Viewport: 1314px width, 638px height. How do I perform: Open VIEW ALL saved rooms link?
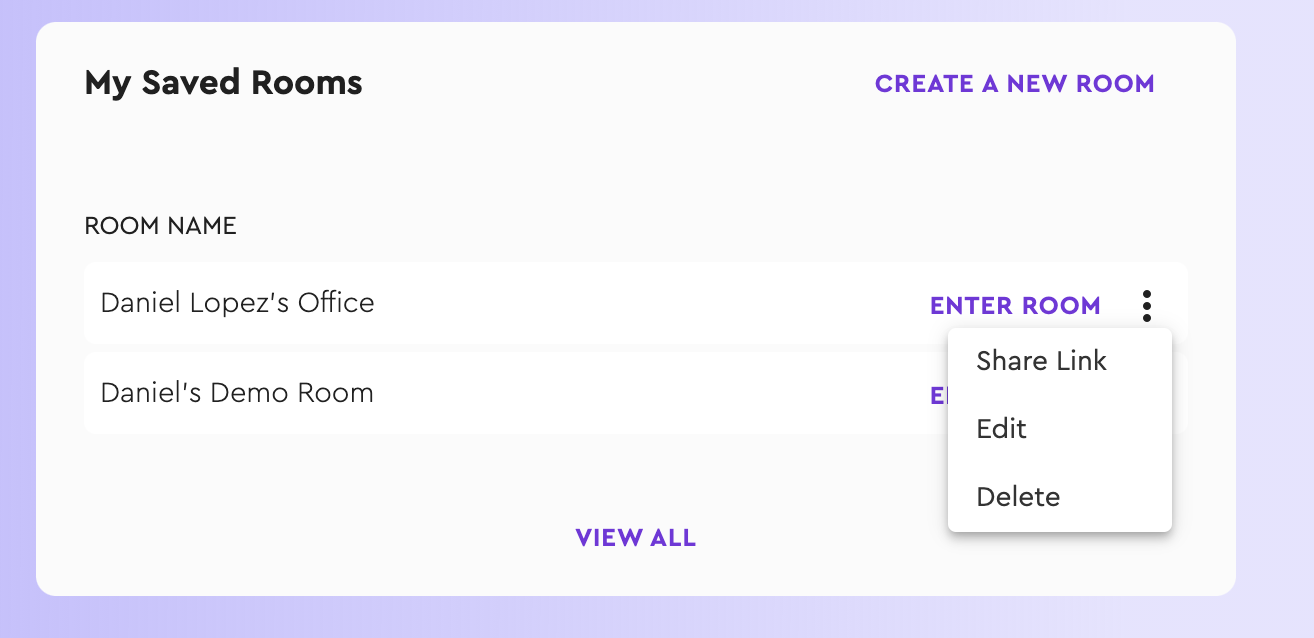pyautogui.click(x=636, y=538)
